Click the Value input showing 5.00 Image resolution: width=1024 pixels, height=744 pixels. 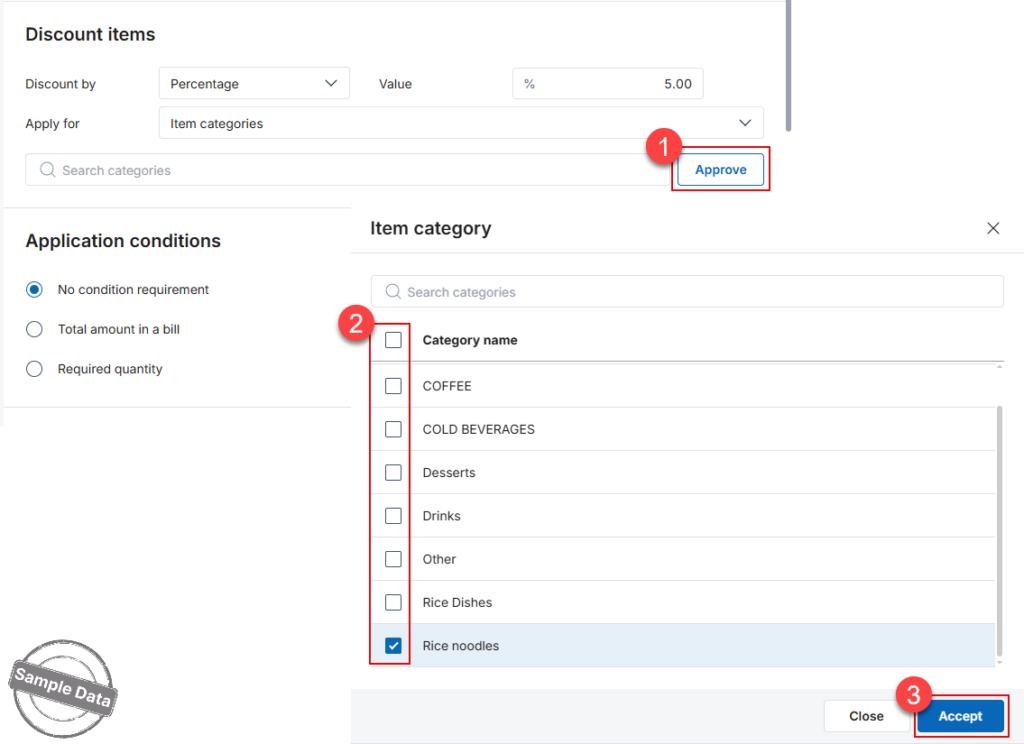607,84
